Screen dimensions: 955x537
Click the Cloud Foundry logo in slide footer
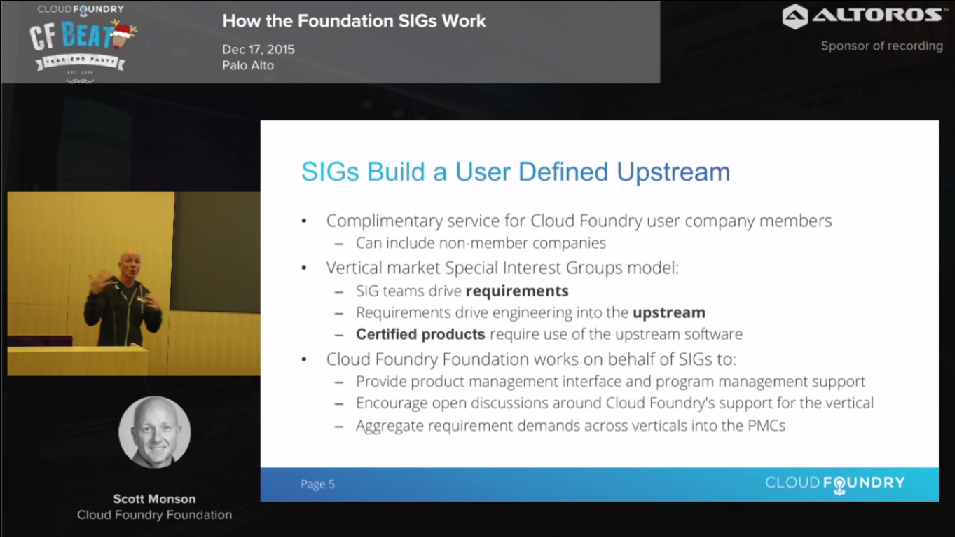(x=835, y=484)
